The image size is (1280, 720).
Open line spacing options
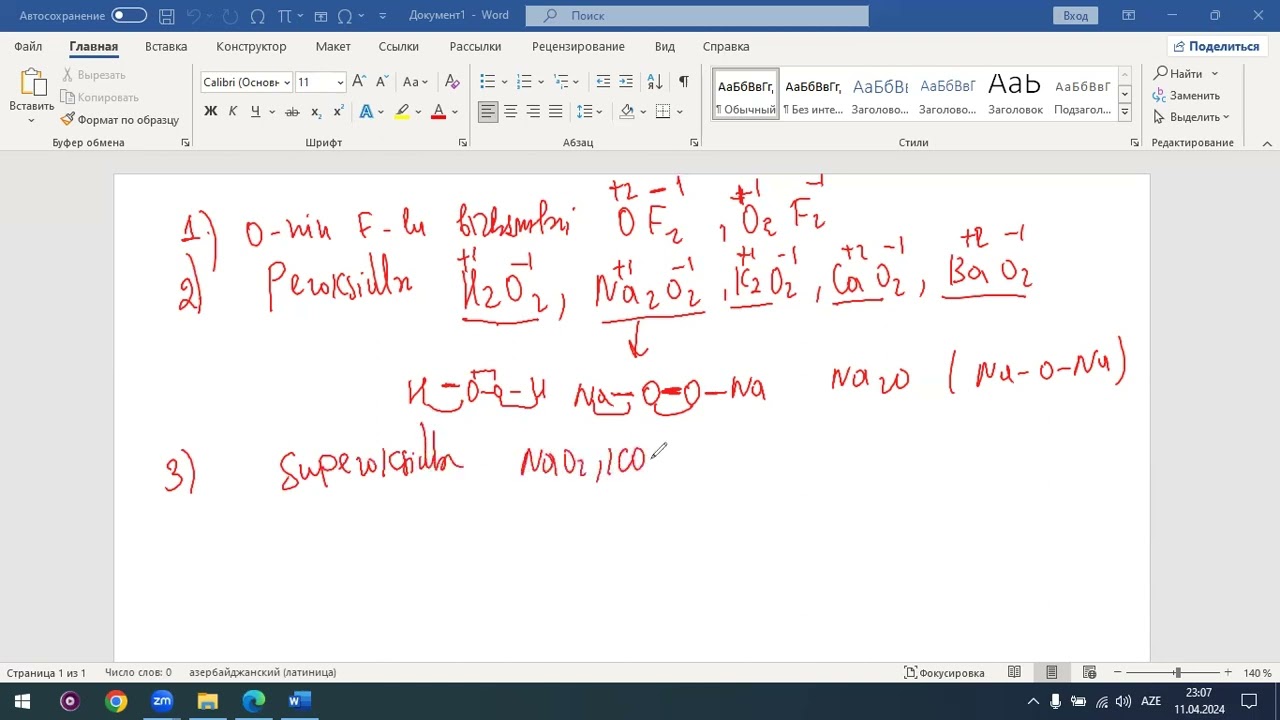(585, 111)
